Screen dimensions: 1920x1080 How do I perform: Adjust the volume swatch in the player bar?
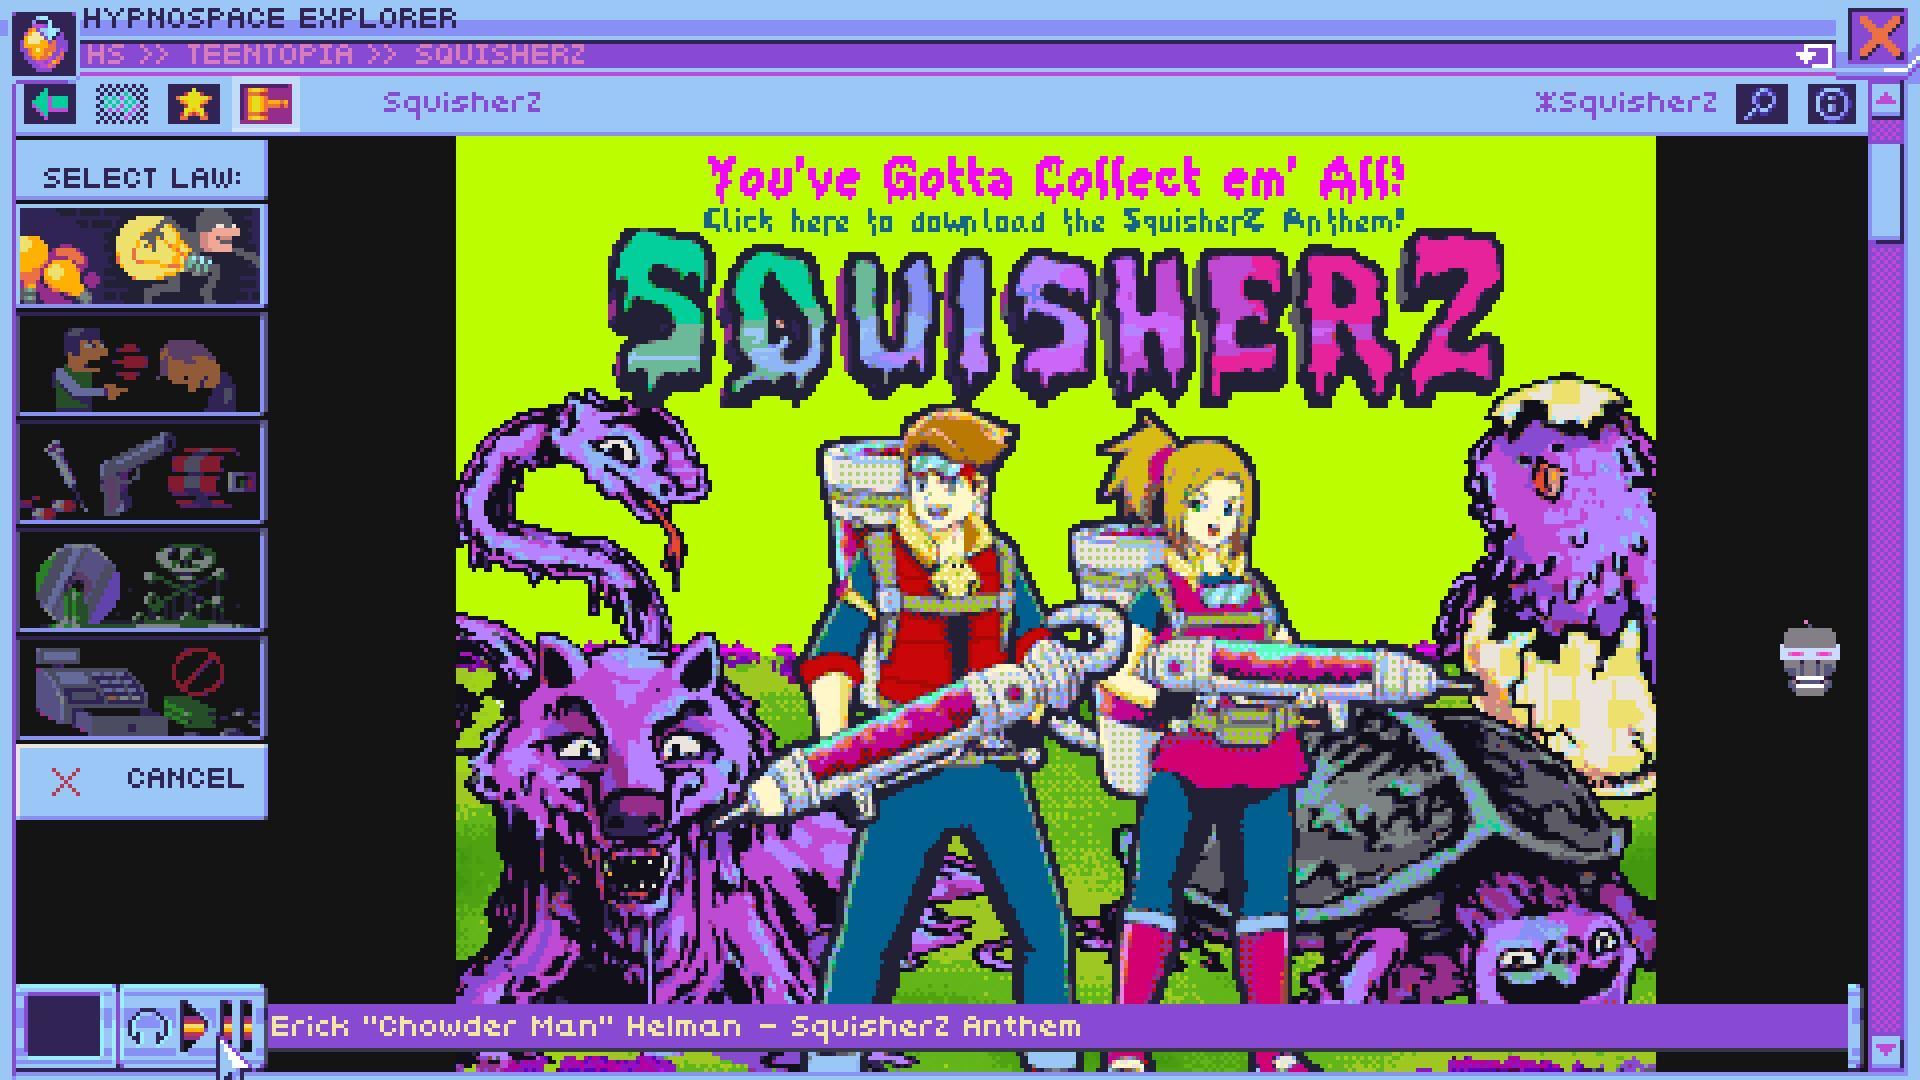(x=62, y=1023)
